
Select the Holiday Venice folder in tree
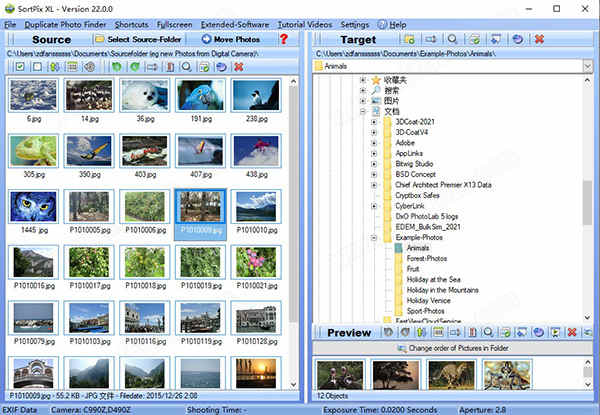coord(428,301)
